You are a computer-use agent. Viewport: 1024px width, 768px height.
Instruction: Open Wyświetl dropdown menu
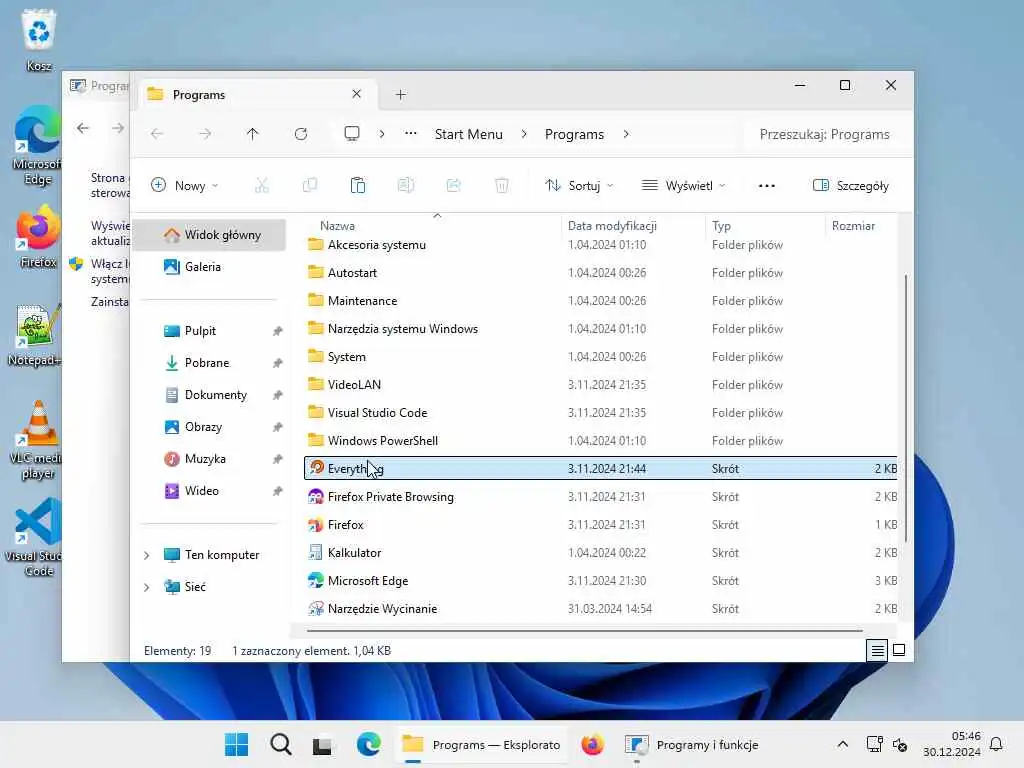(x=684, y=185)
